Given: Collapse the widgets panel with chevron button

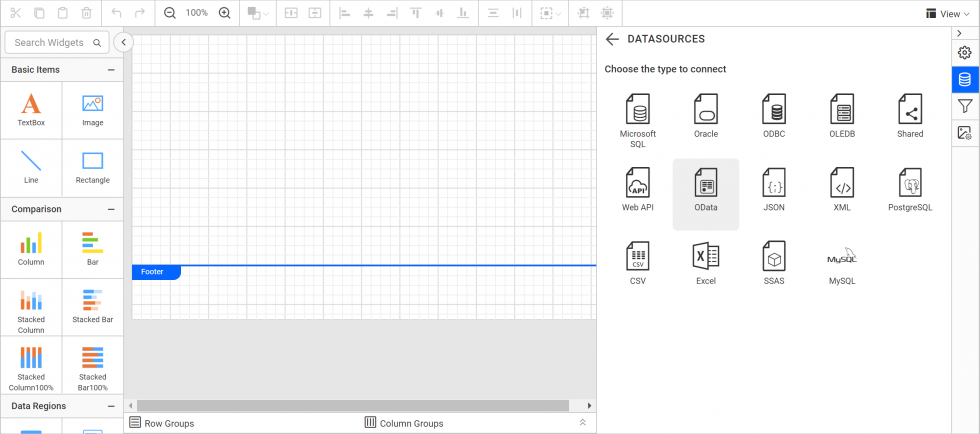Looking at the screenshot, I should tap(124, 42).
